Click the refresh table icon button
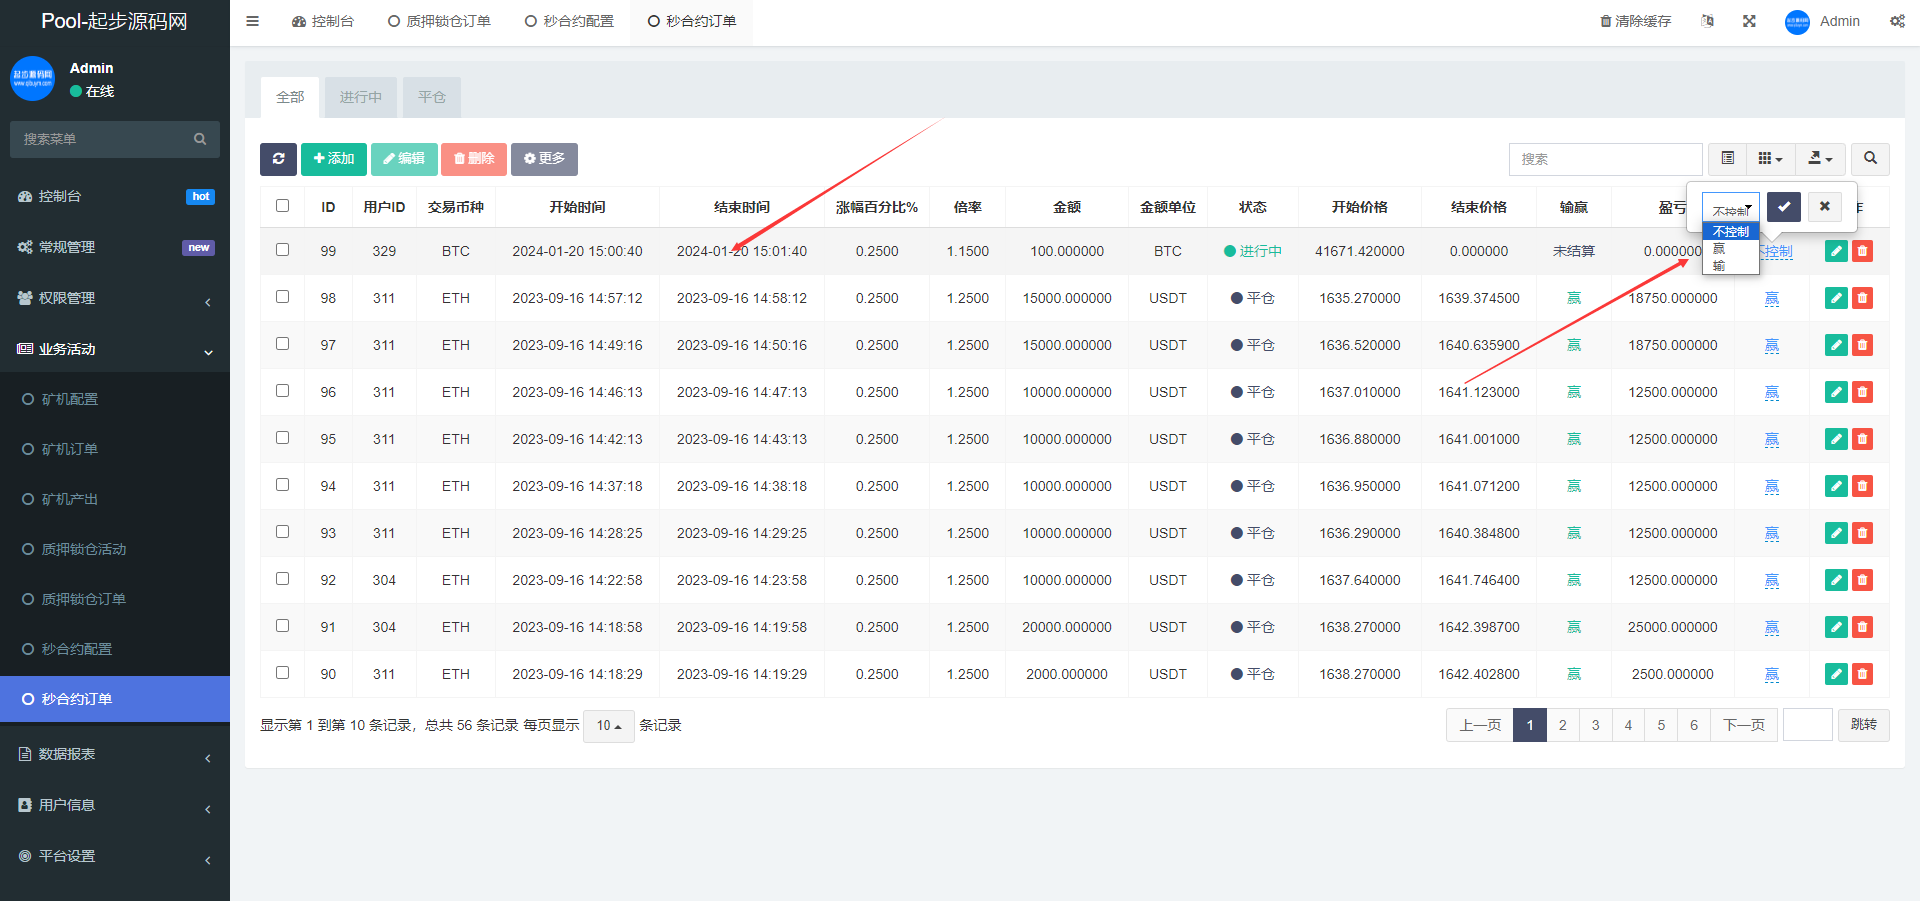The image size is (1920, 901). click(278, 159)
